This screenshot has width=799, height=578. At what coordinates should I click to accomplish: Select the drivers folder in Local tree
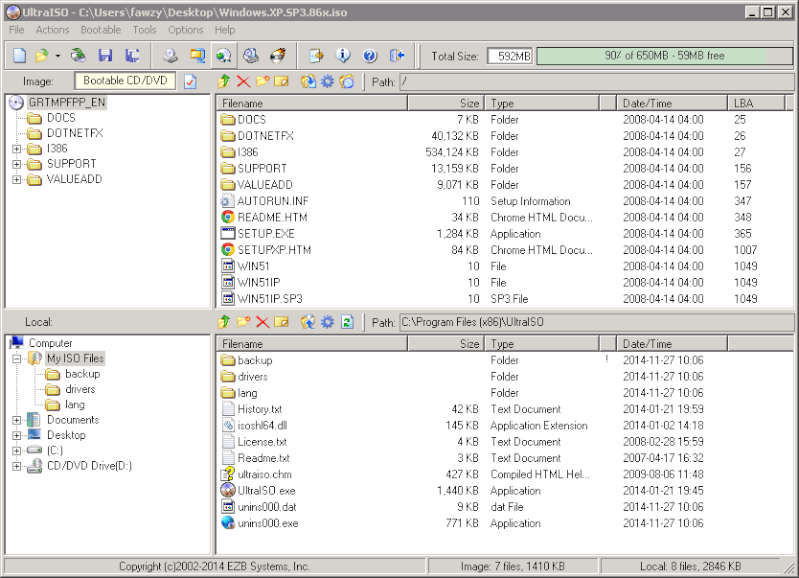point(80,389)
